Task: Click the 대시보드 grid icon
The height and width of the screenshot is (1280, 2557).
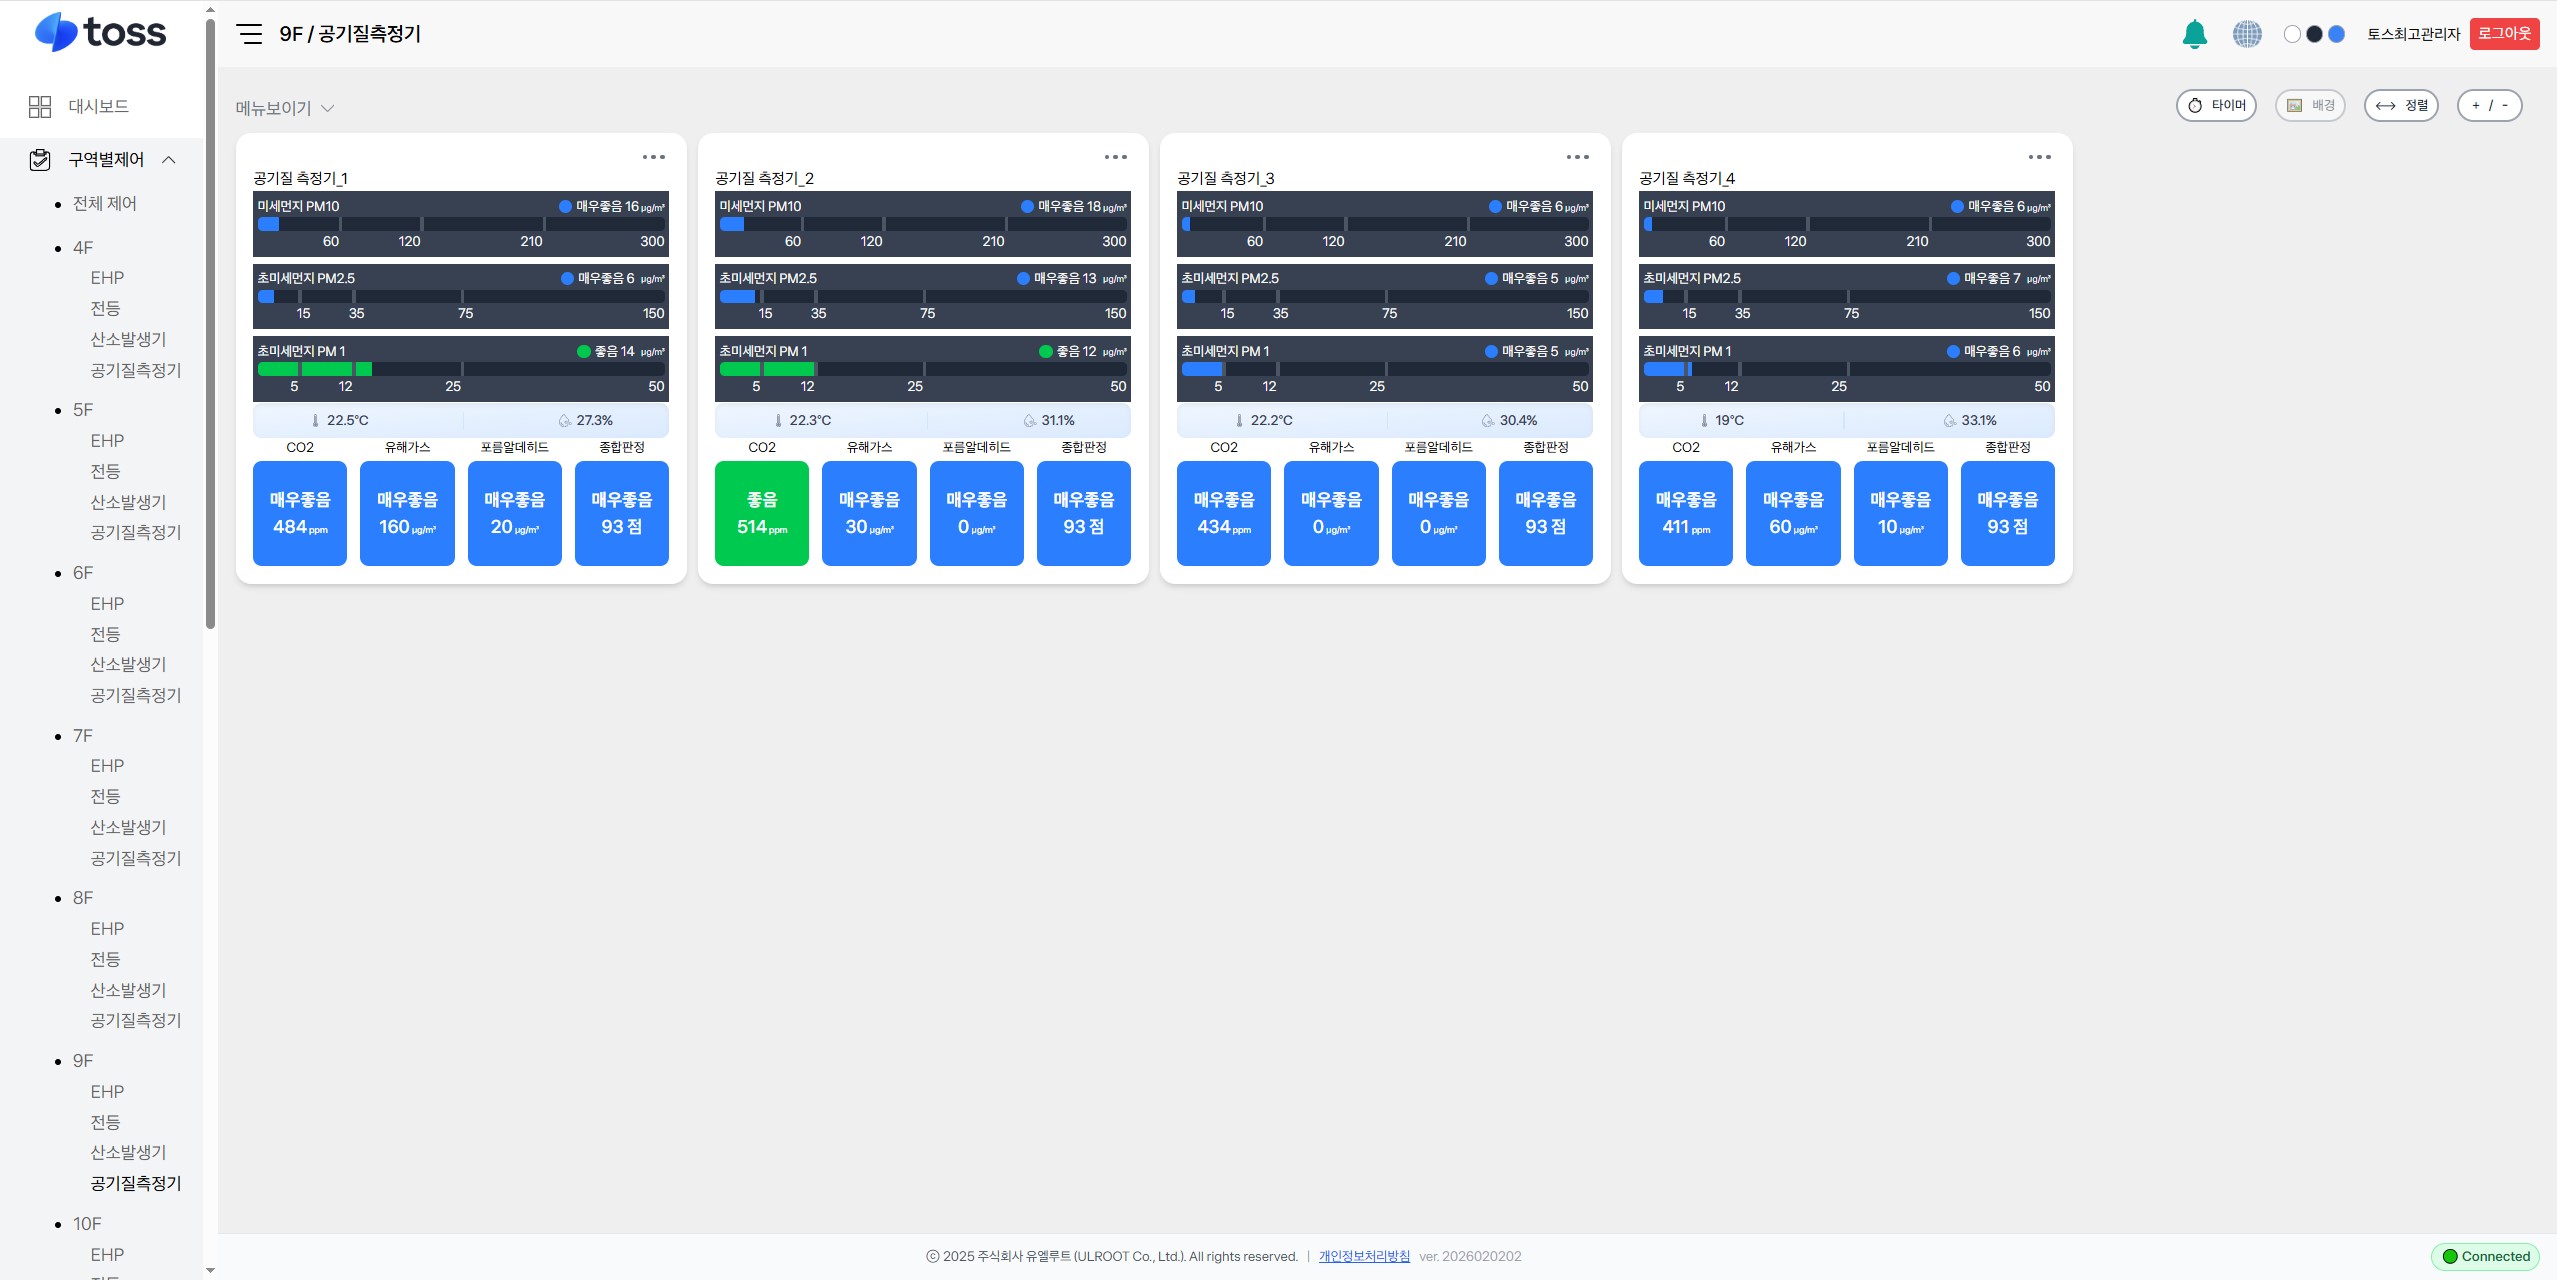Action: [x=40, y=107]
